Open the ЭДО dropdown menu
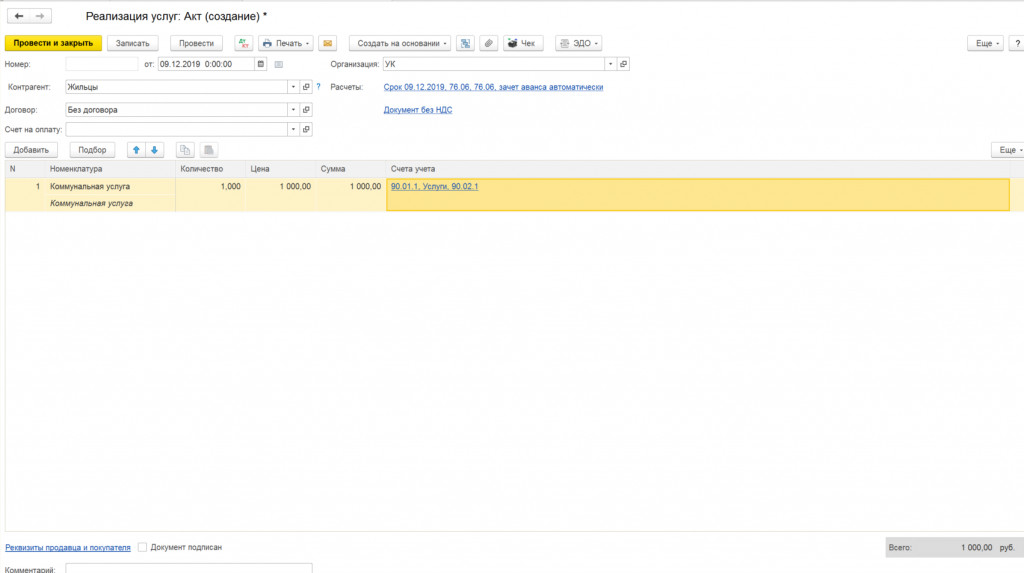The width and height of the screenshot is (1024, 573). click(x=579, y=43)
